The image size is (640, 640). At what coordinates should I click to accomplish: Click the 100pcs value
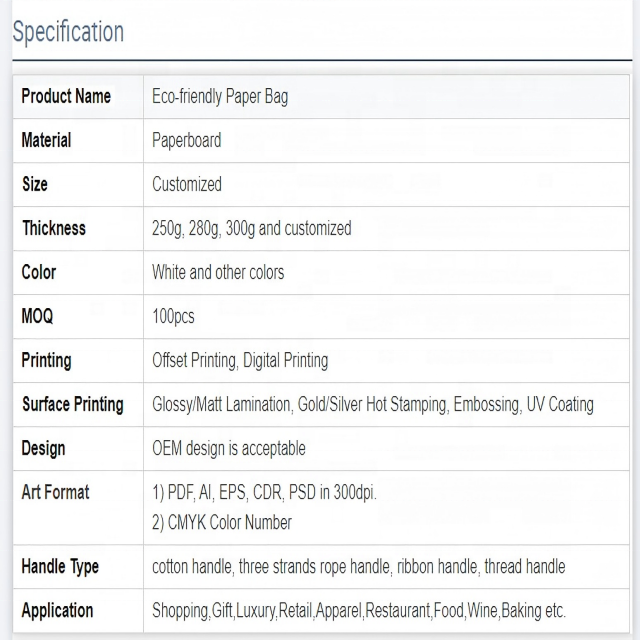tap(173, 317)
